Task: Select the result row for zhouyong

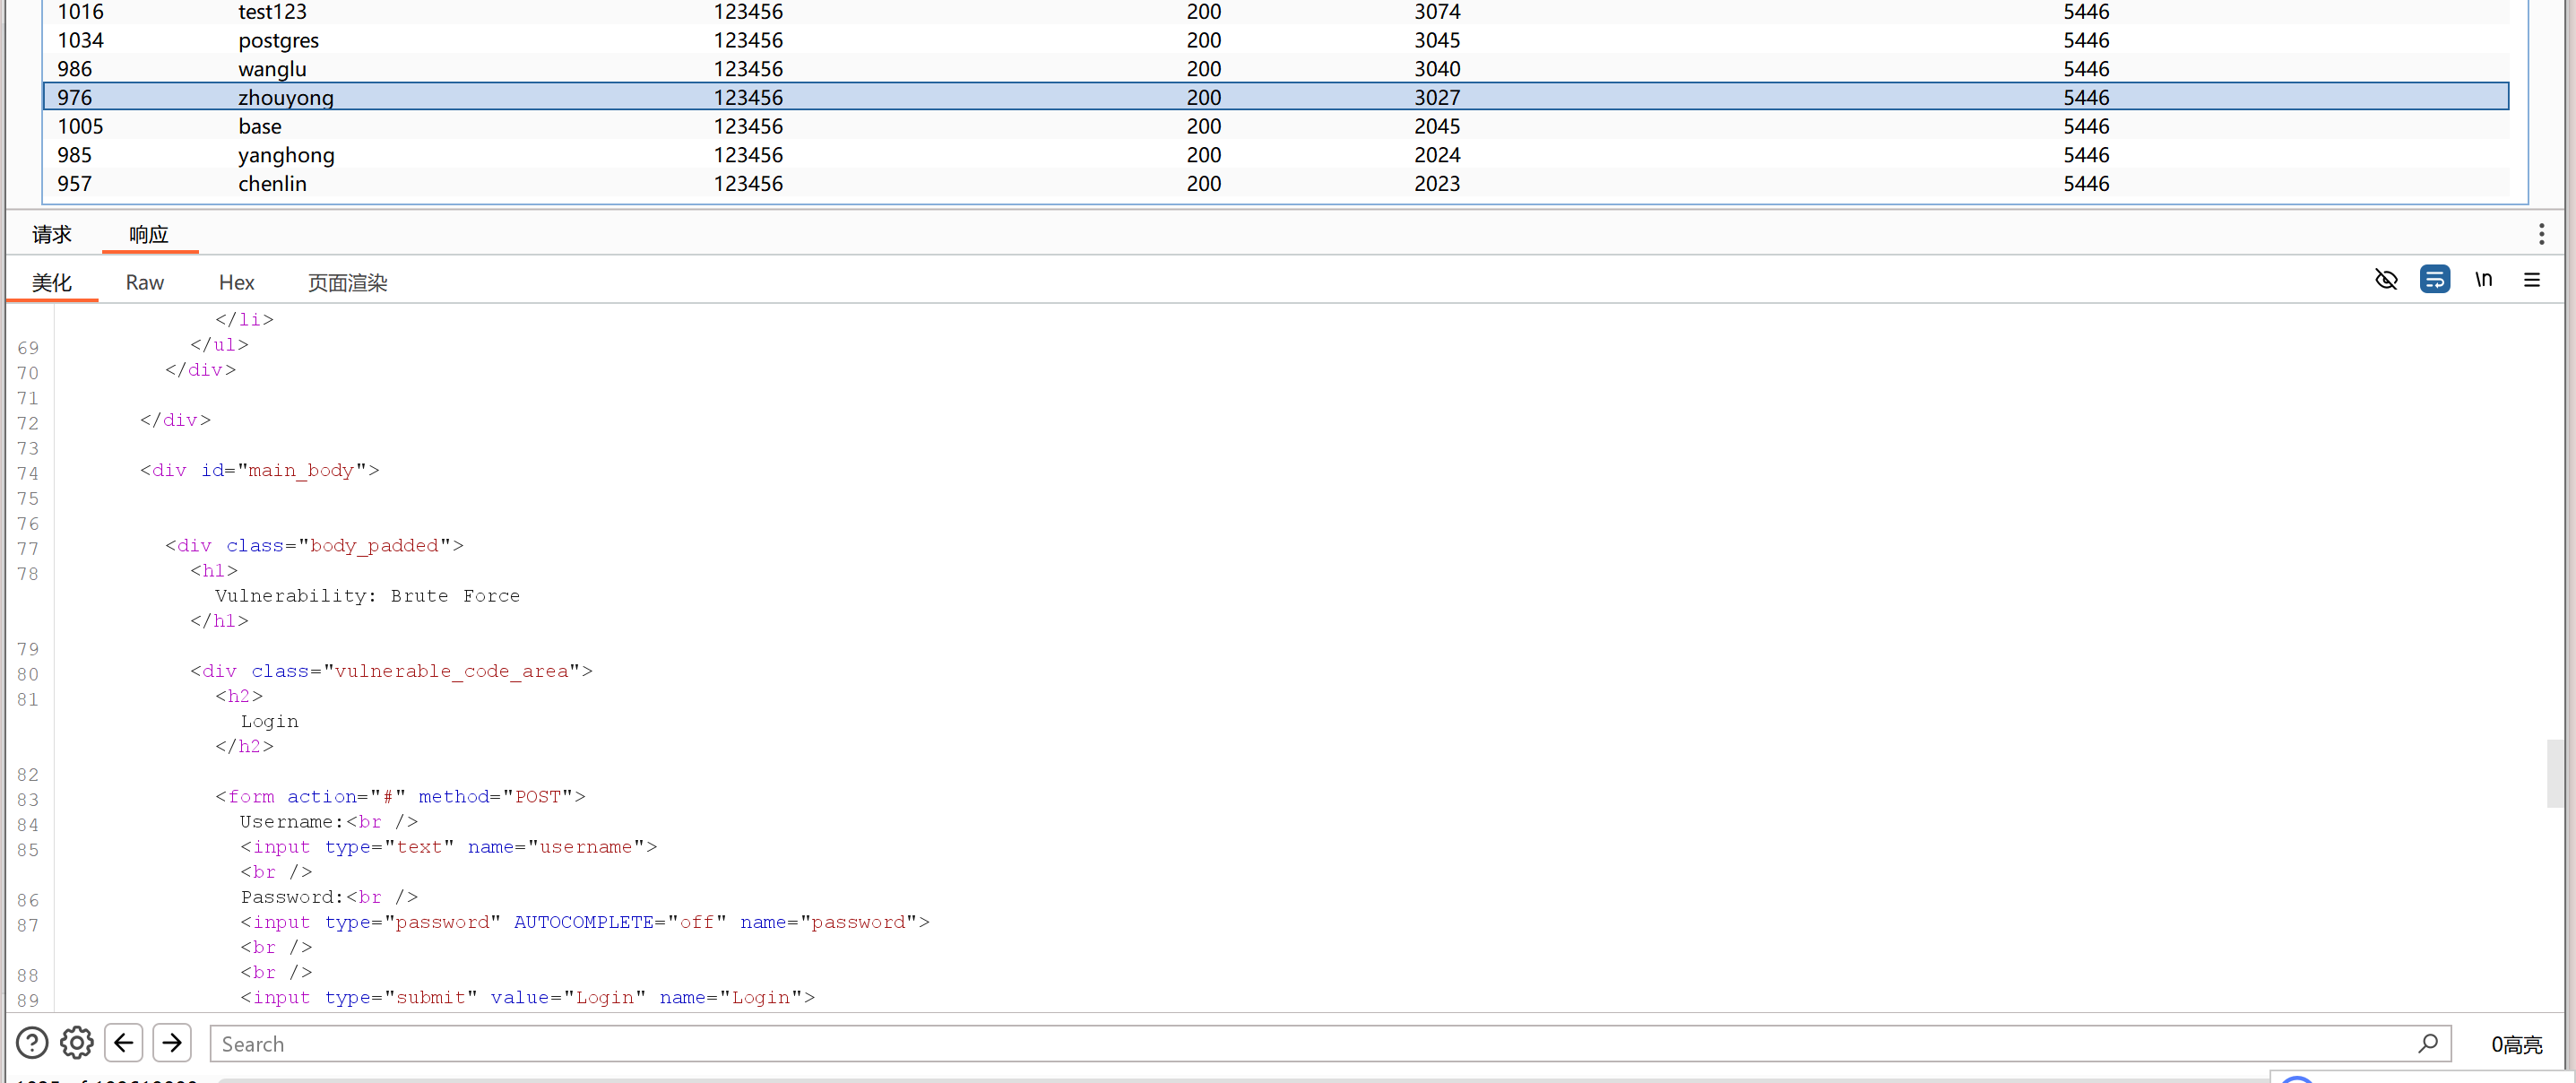Action: [286, 97]
